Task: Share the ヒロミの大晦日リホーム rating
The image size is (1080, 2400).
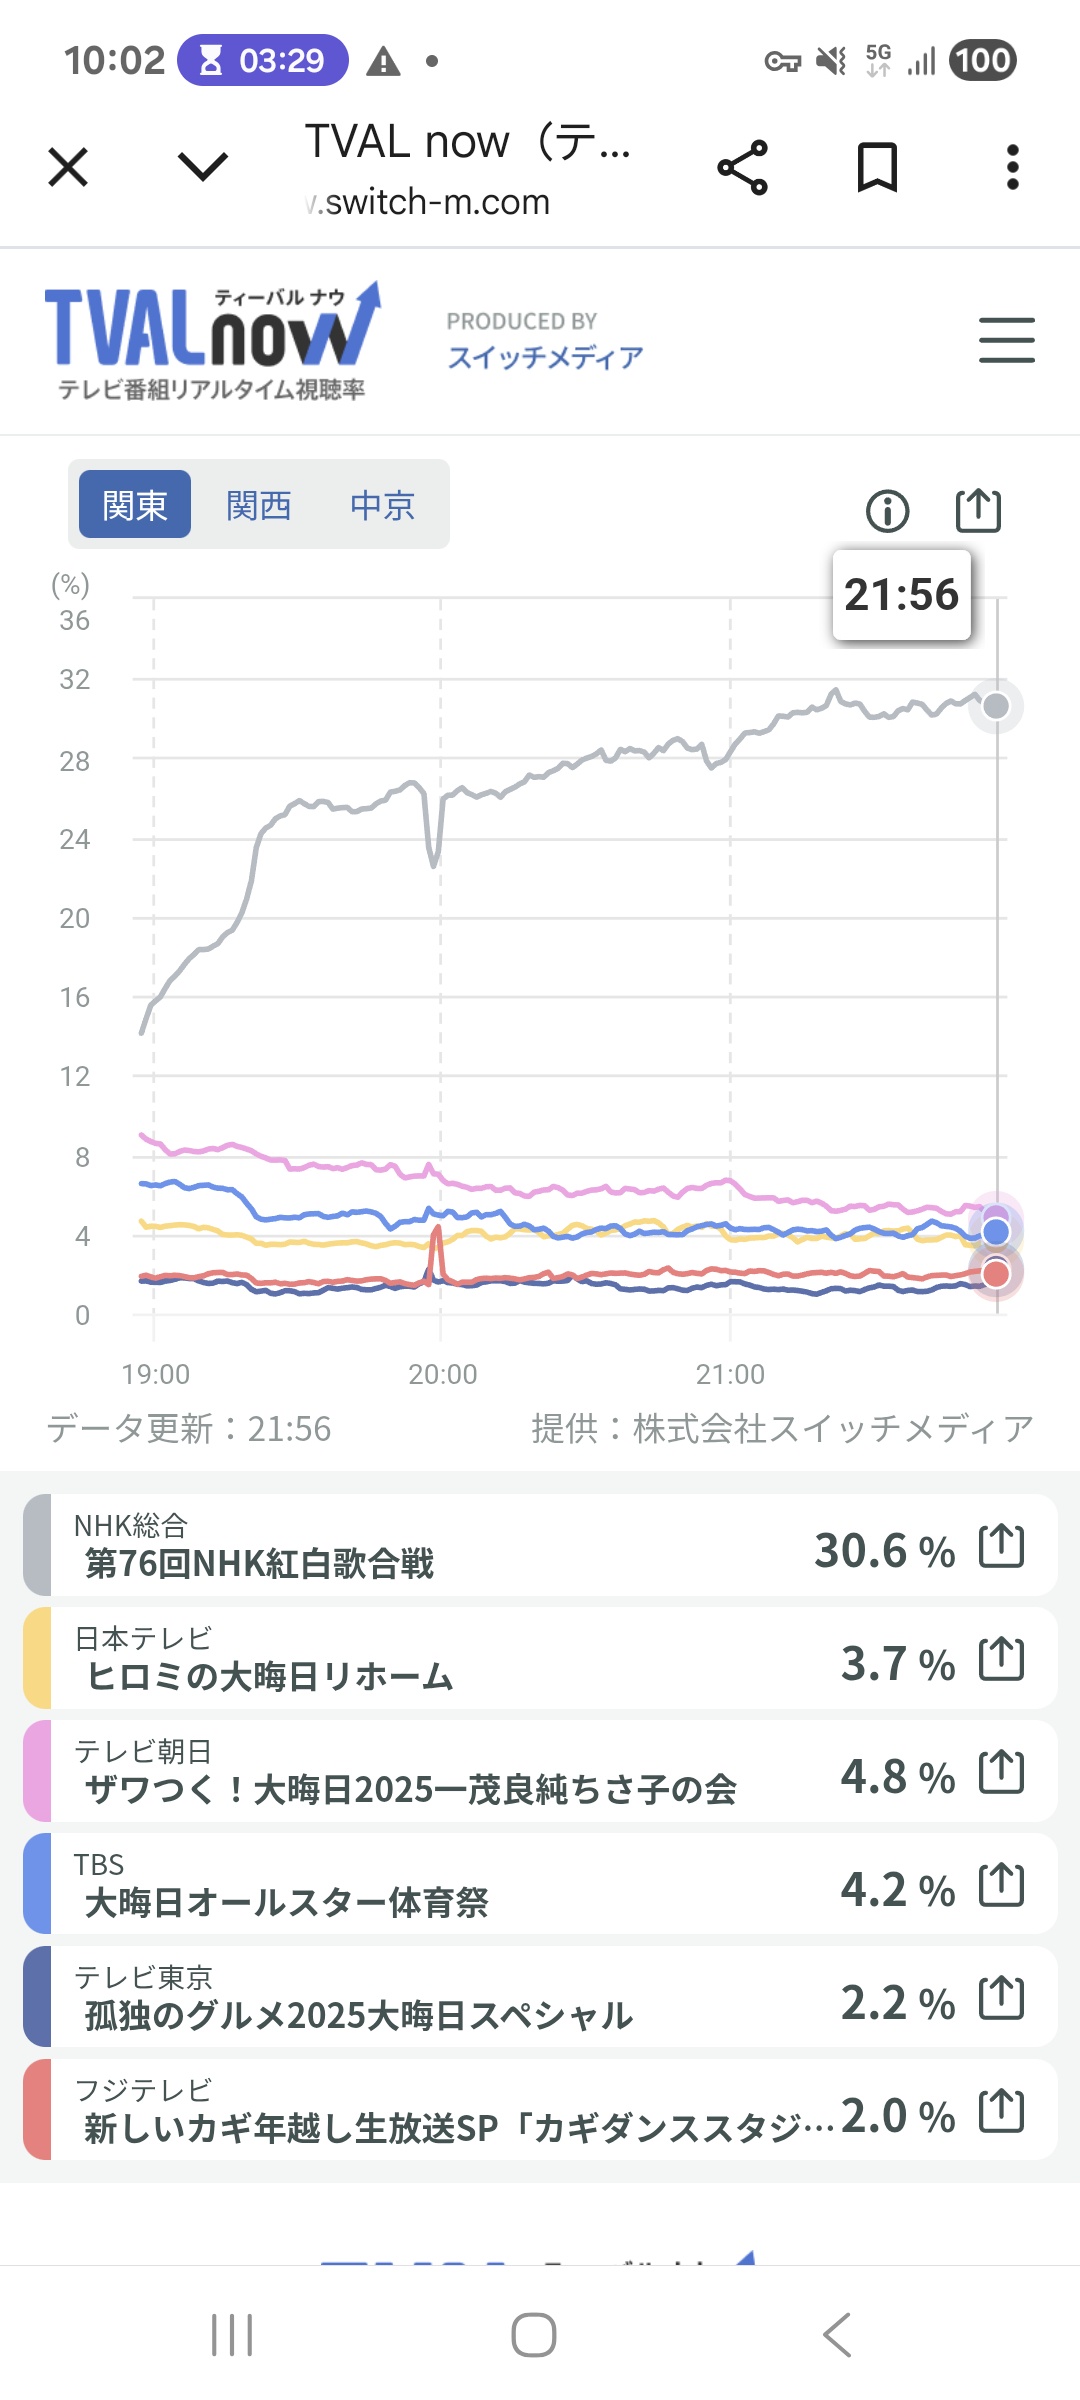Action: [1001, 1659]
